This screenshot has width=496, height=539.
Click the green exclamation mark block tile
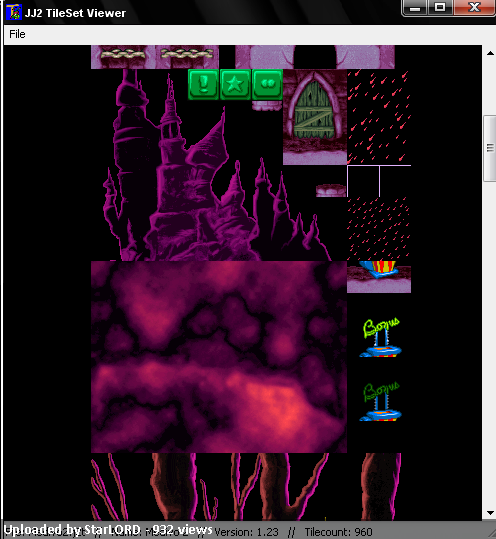203,85
